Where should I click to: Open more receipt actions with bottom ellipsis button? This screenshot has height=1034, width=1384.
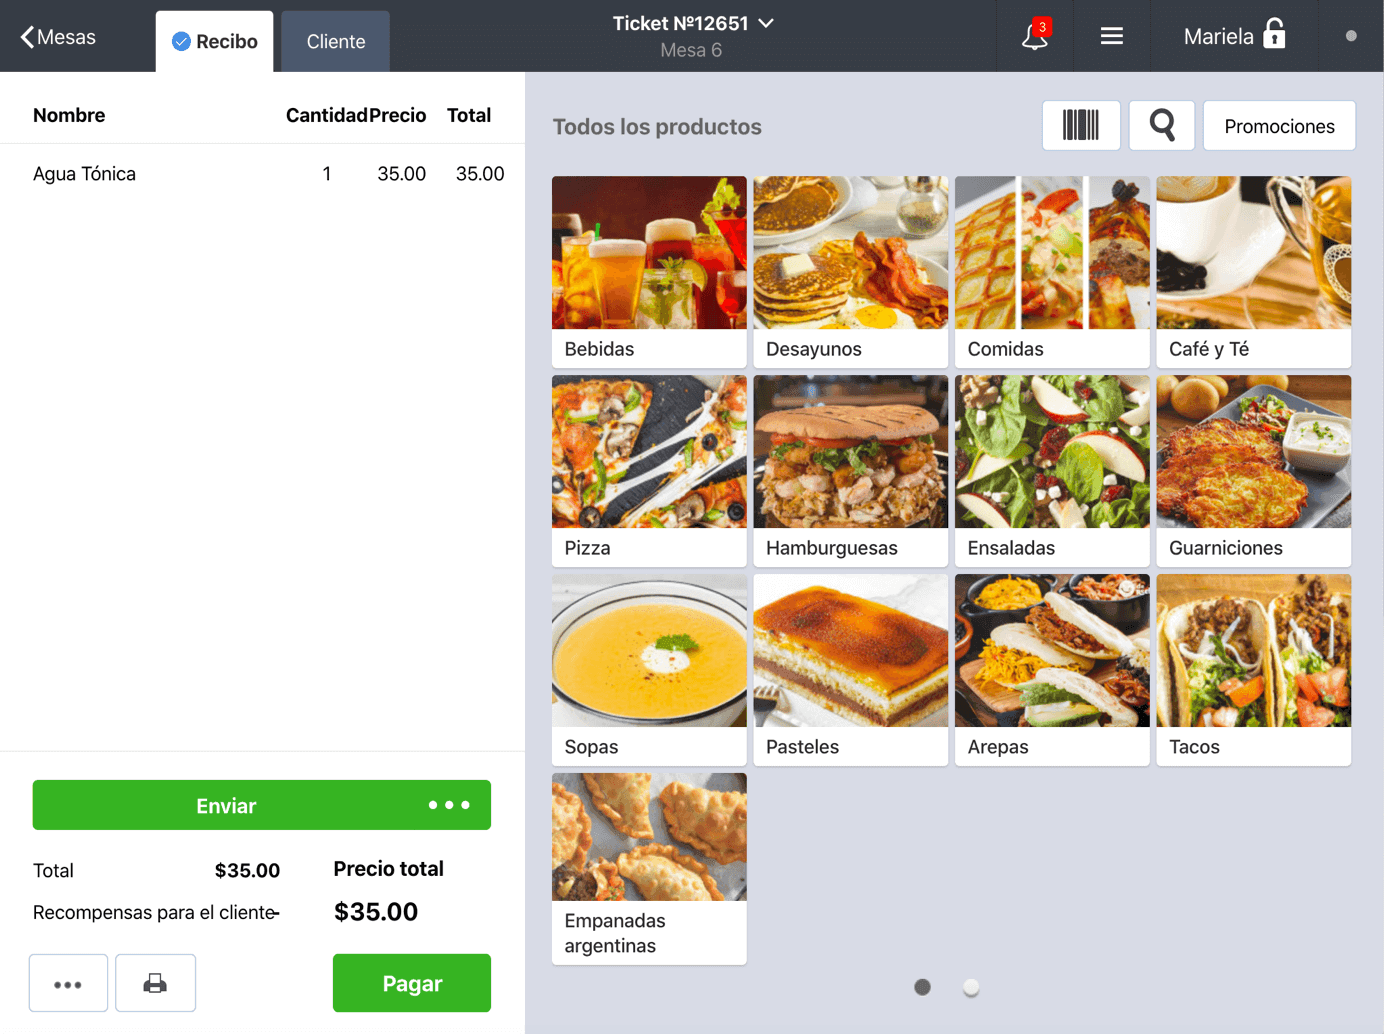(68, 983)
